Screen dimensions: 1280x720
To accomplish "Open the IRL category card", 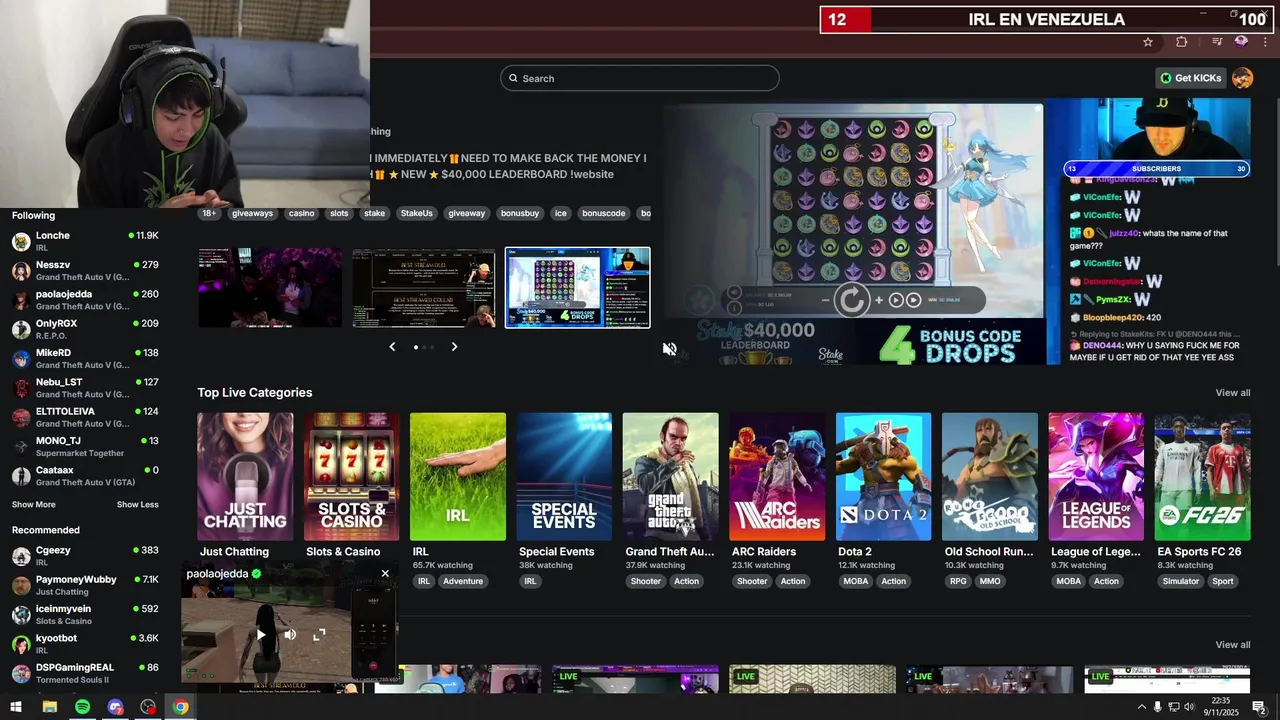I will click(458, 477).
